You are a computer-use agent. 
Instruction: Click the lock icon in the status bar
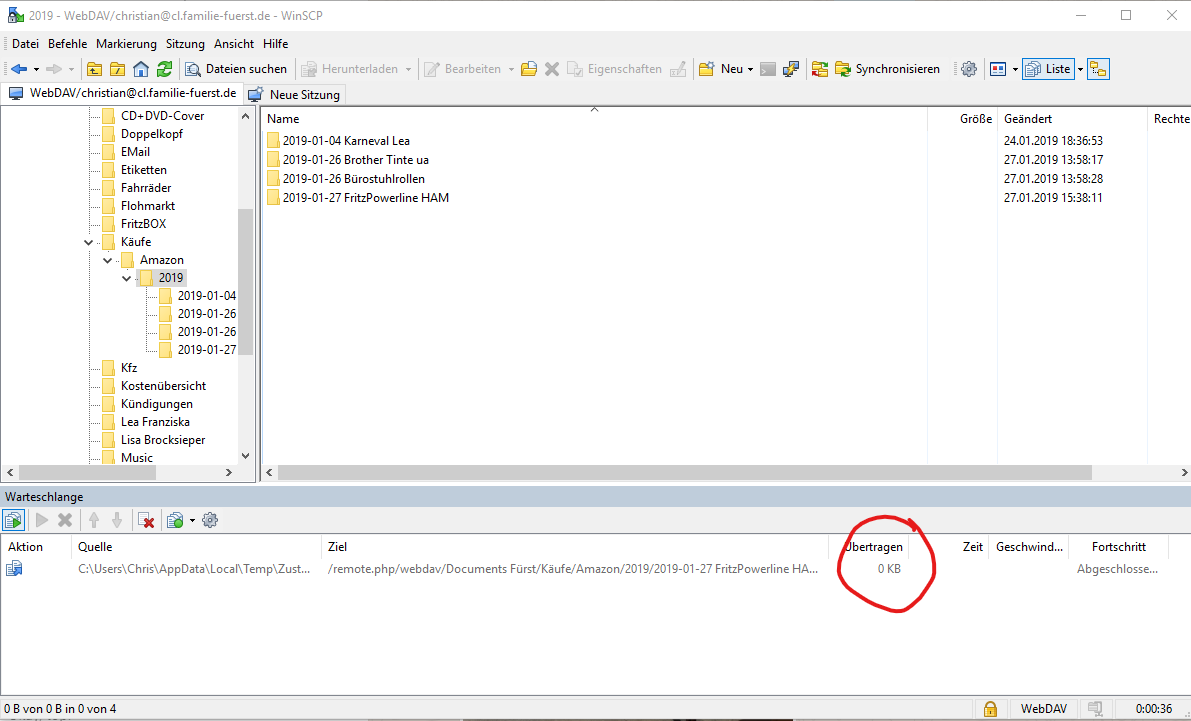pos(990,708)
